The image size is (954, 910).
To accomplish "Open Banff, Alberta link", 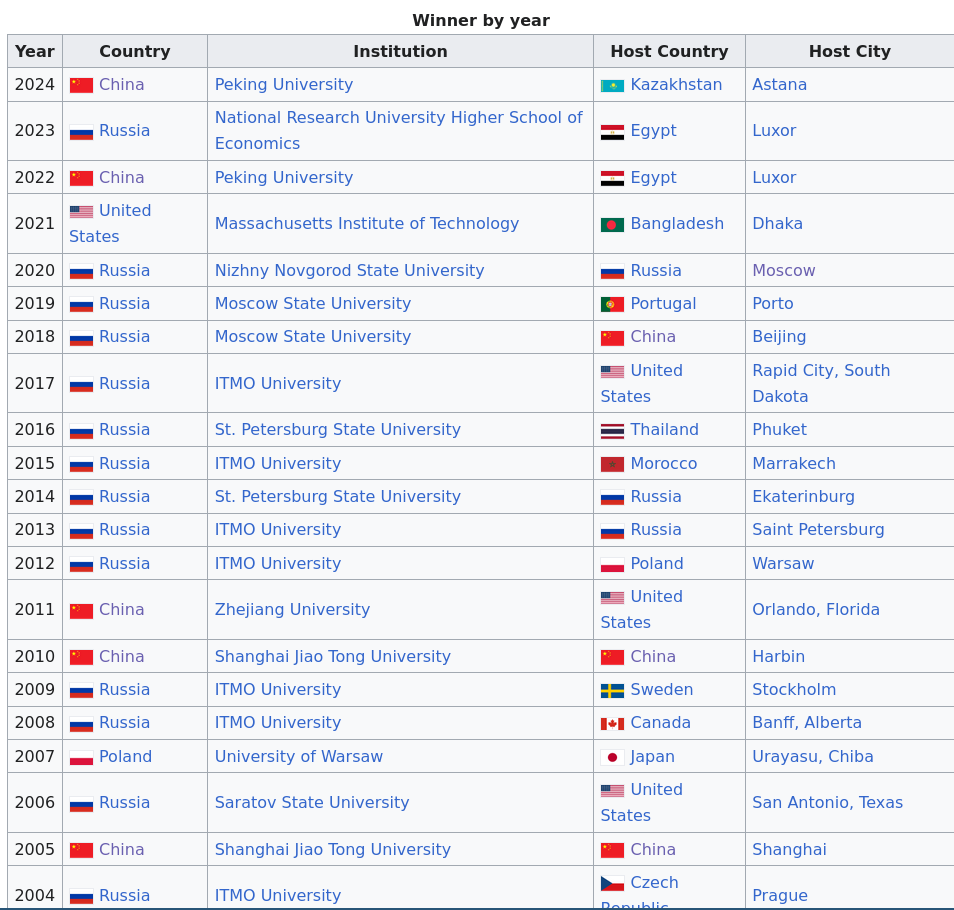I will pos(807,723).
